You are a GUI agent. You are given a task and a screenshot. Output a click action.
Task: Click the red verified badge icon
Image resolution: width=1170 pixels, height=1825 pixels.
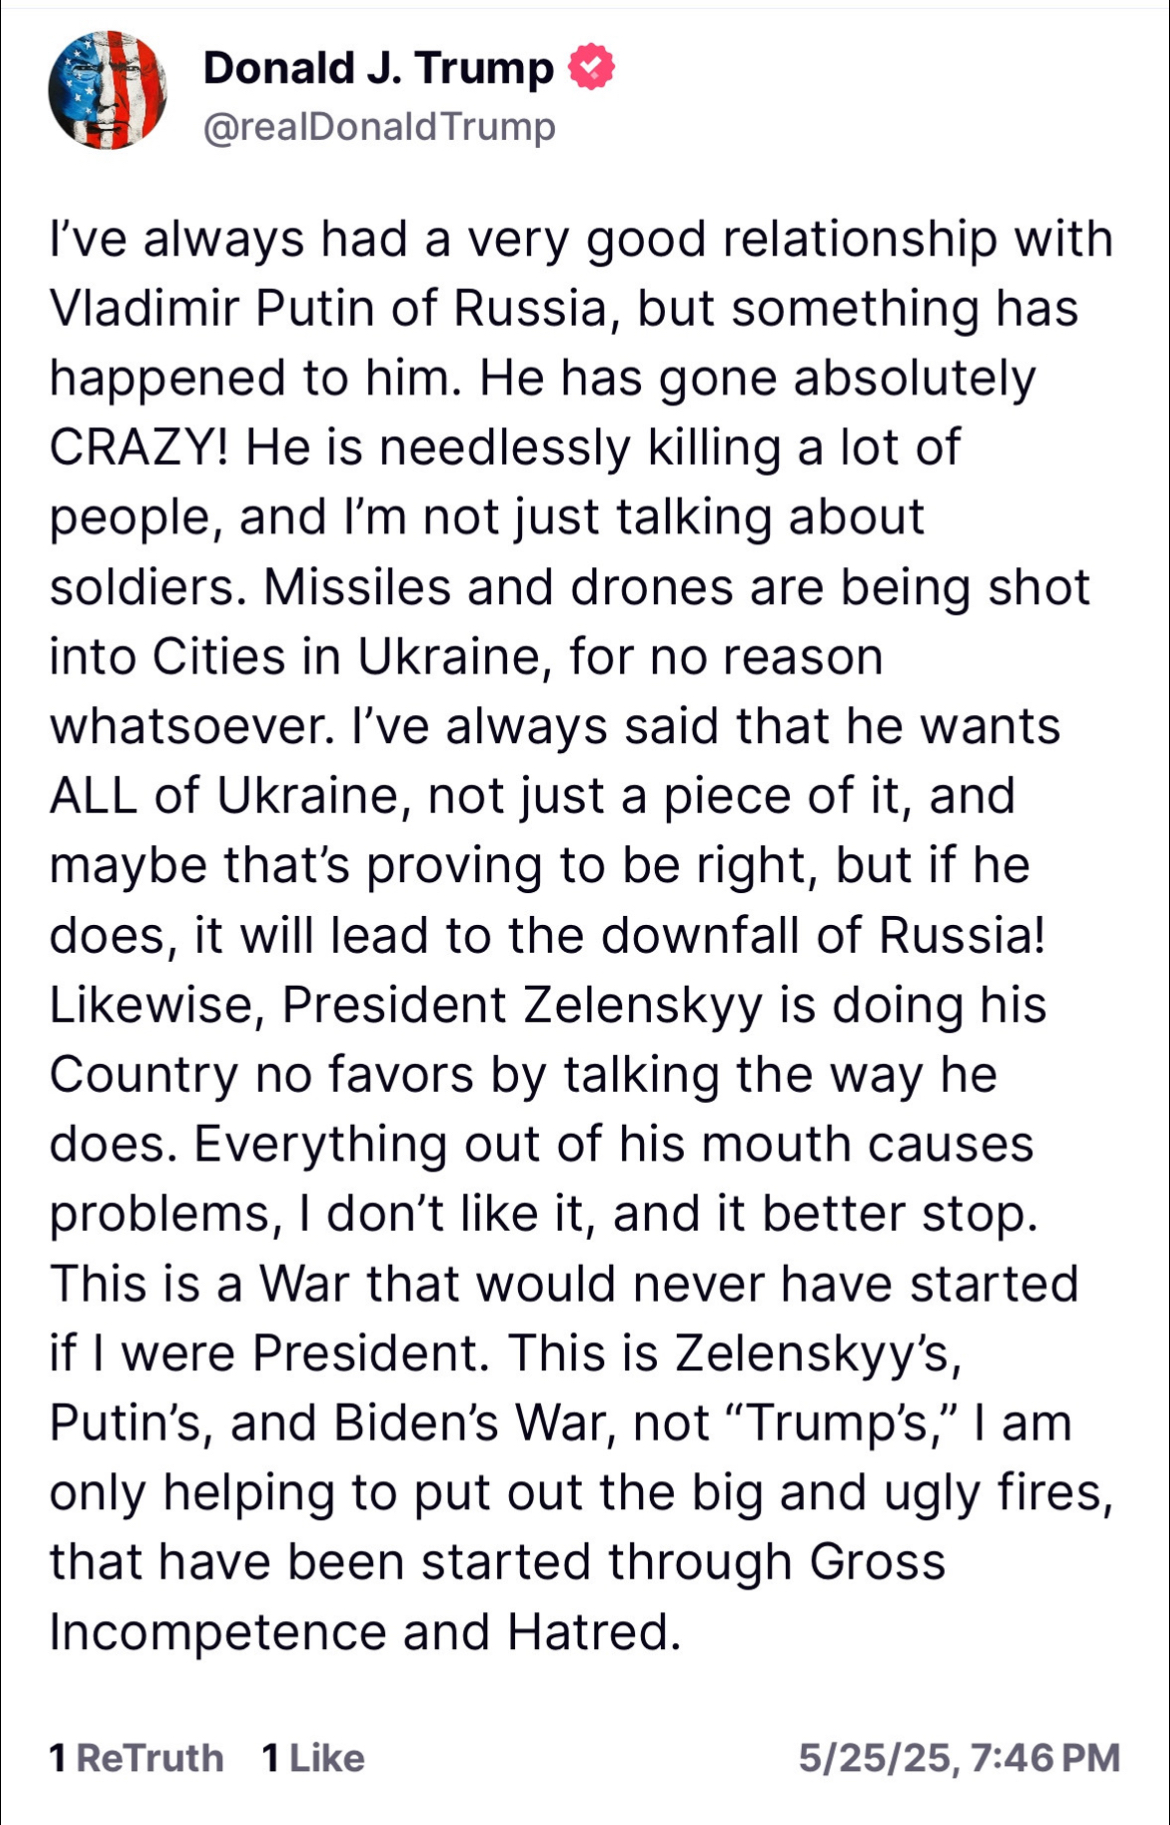[x=591, y=68]
